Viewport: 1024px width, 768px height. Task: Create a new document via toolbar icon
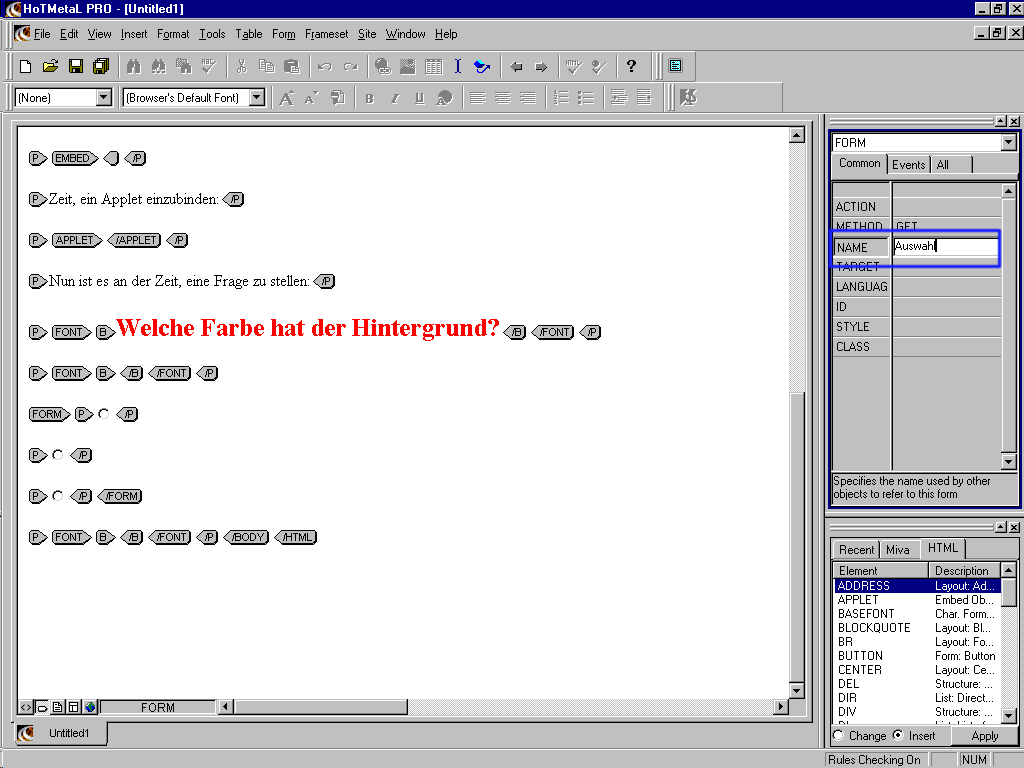coord(26,67)
